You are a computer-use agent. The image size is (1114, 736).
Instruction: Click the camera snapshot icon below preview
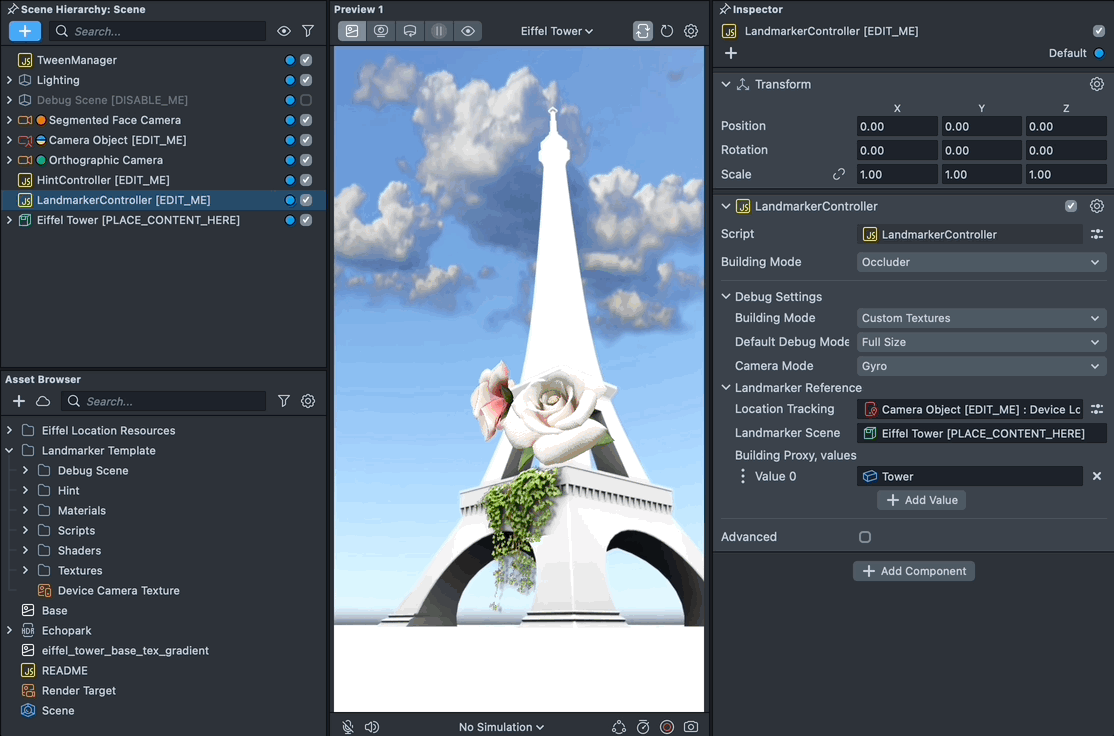pos(691,727)
